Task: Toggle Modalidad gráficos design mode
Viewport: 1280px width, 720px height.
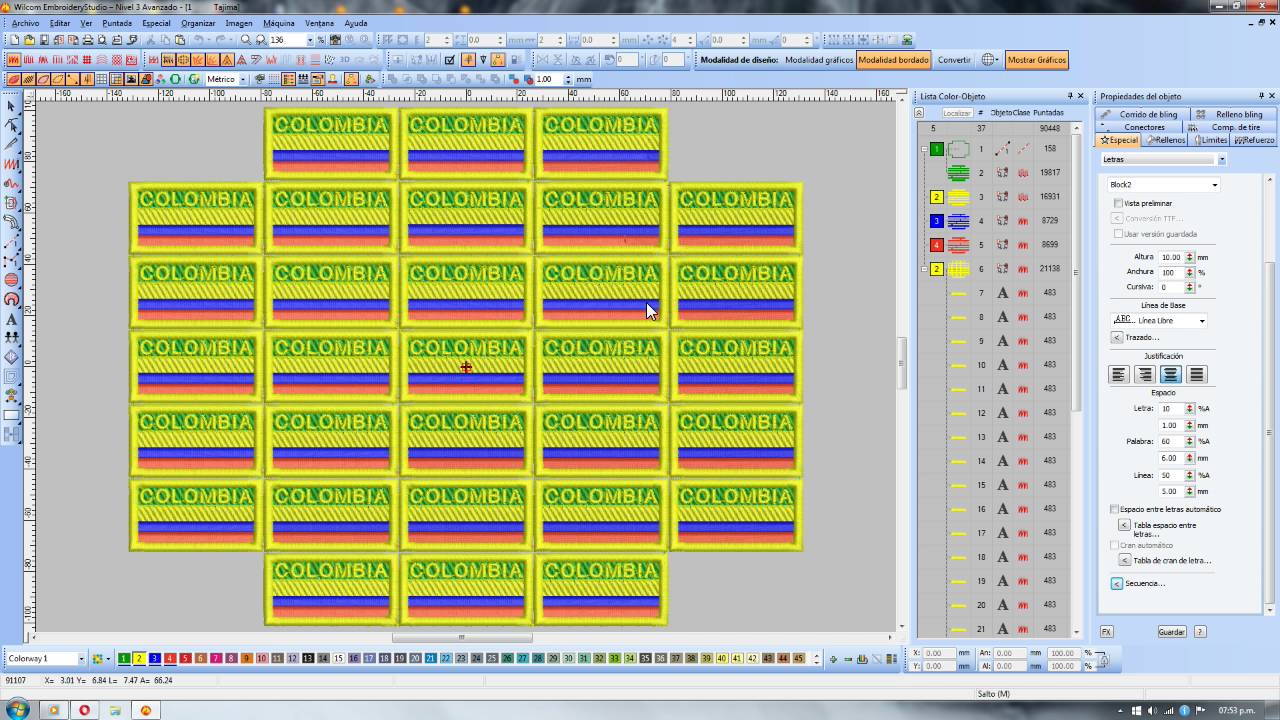Action: [x=818, y=60]
